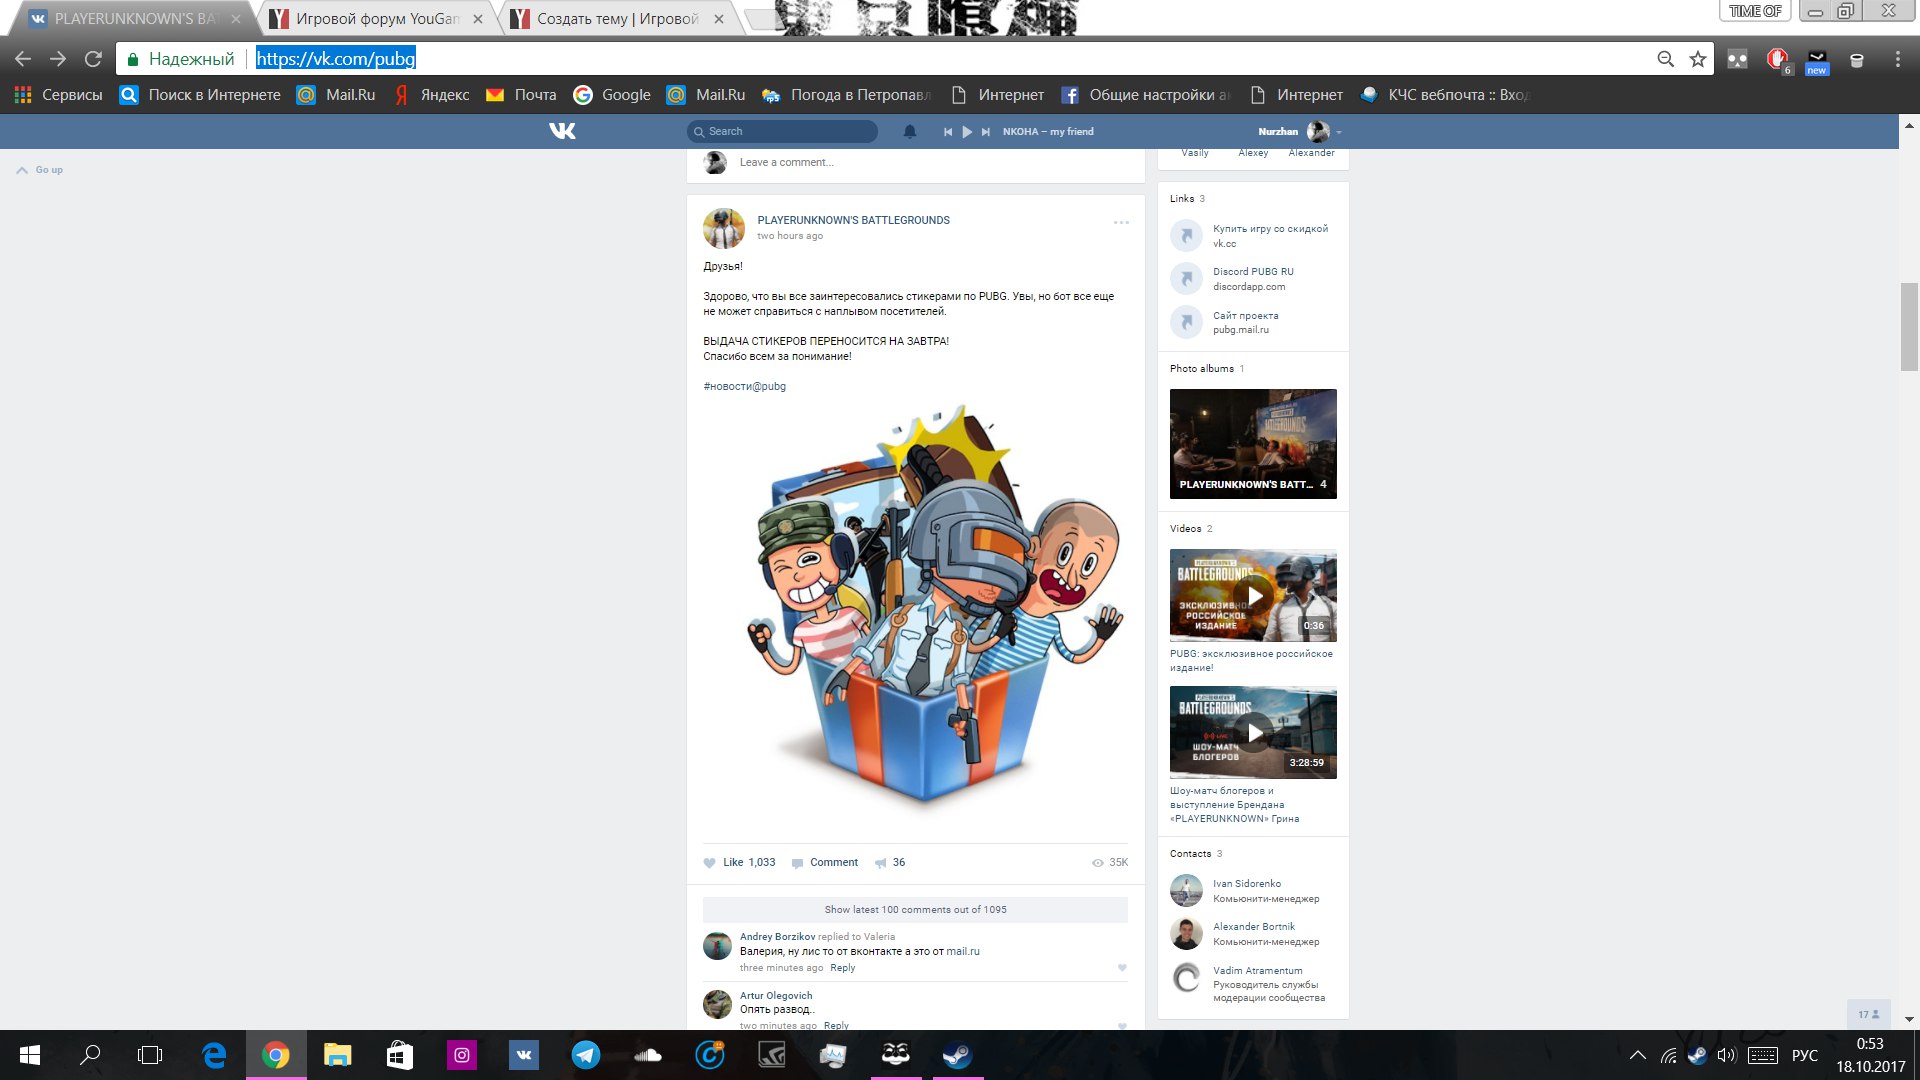Viewport: 1920px width, 1080px height.
Task: Skip to previous track in VK player
Action: pos(947,132)
